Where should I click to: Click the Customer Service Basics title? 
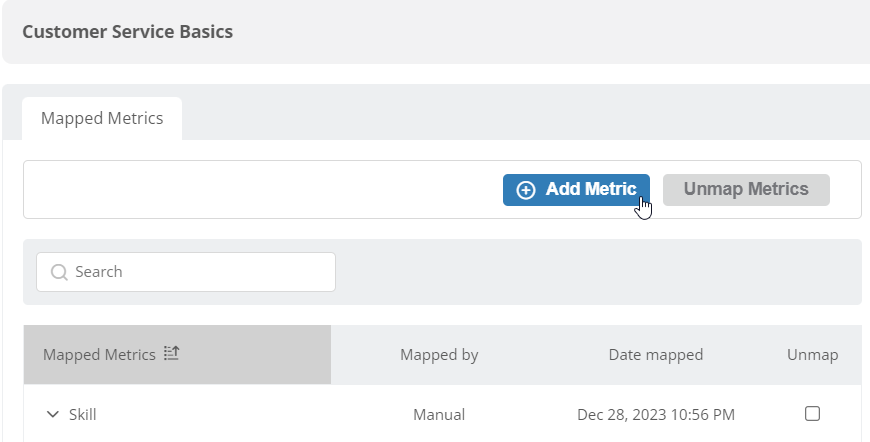click(128, 32)
